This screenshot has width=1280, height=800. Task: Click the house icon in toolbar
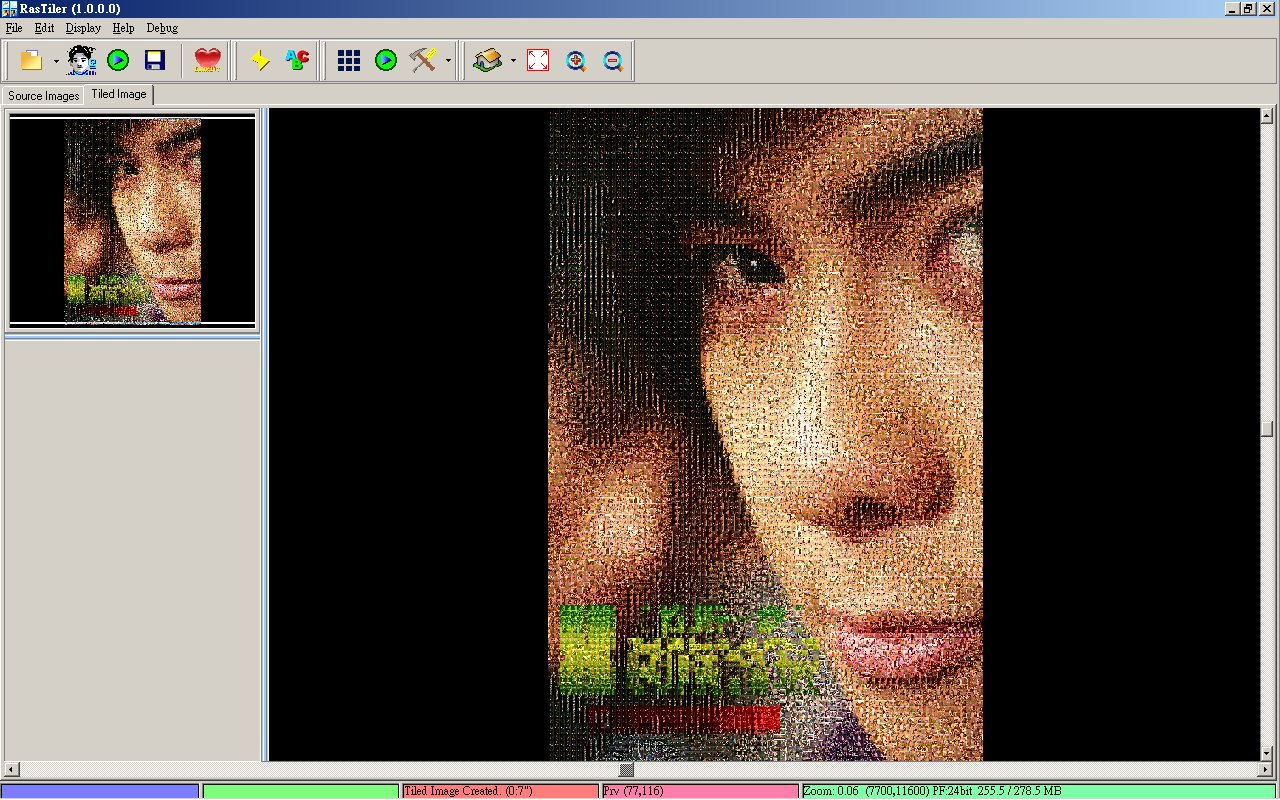tap(487, 60)
